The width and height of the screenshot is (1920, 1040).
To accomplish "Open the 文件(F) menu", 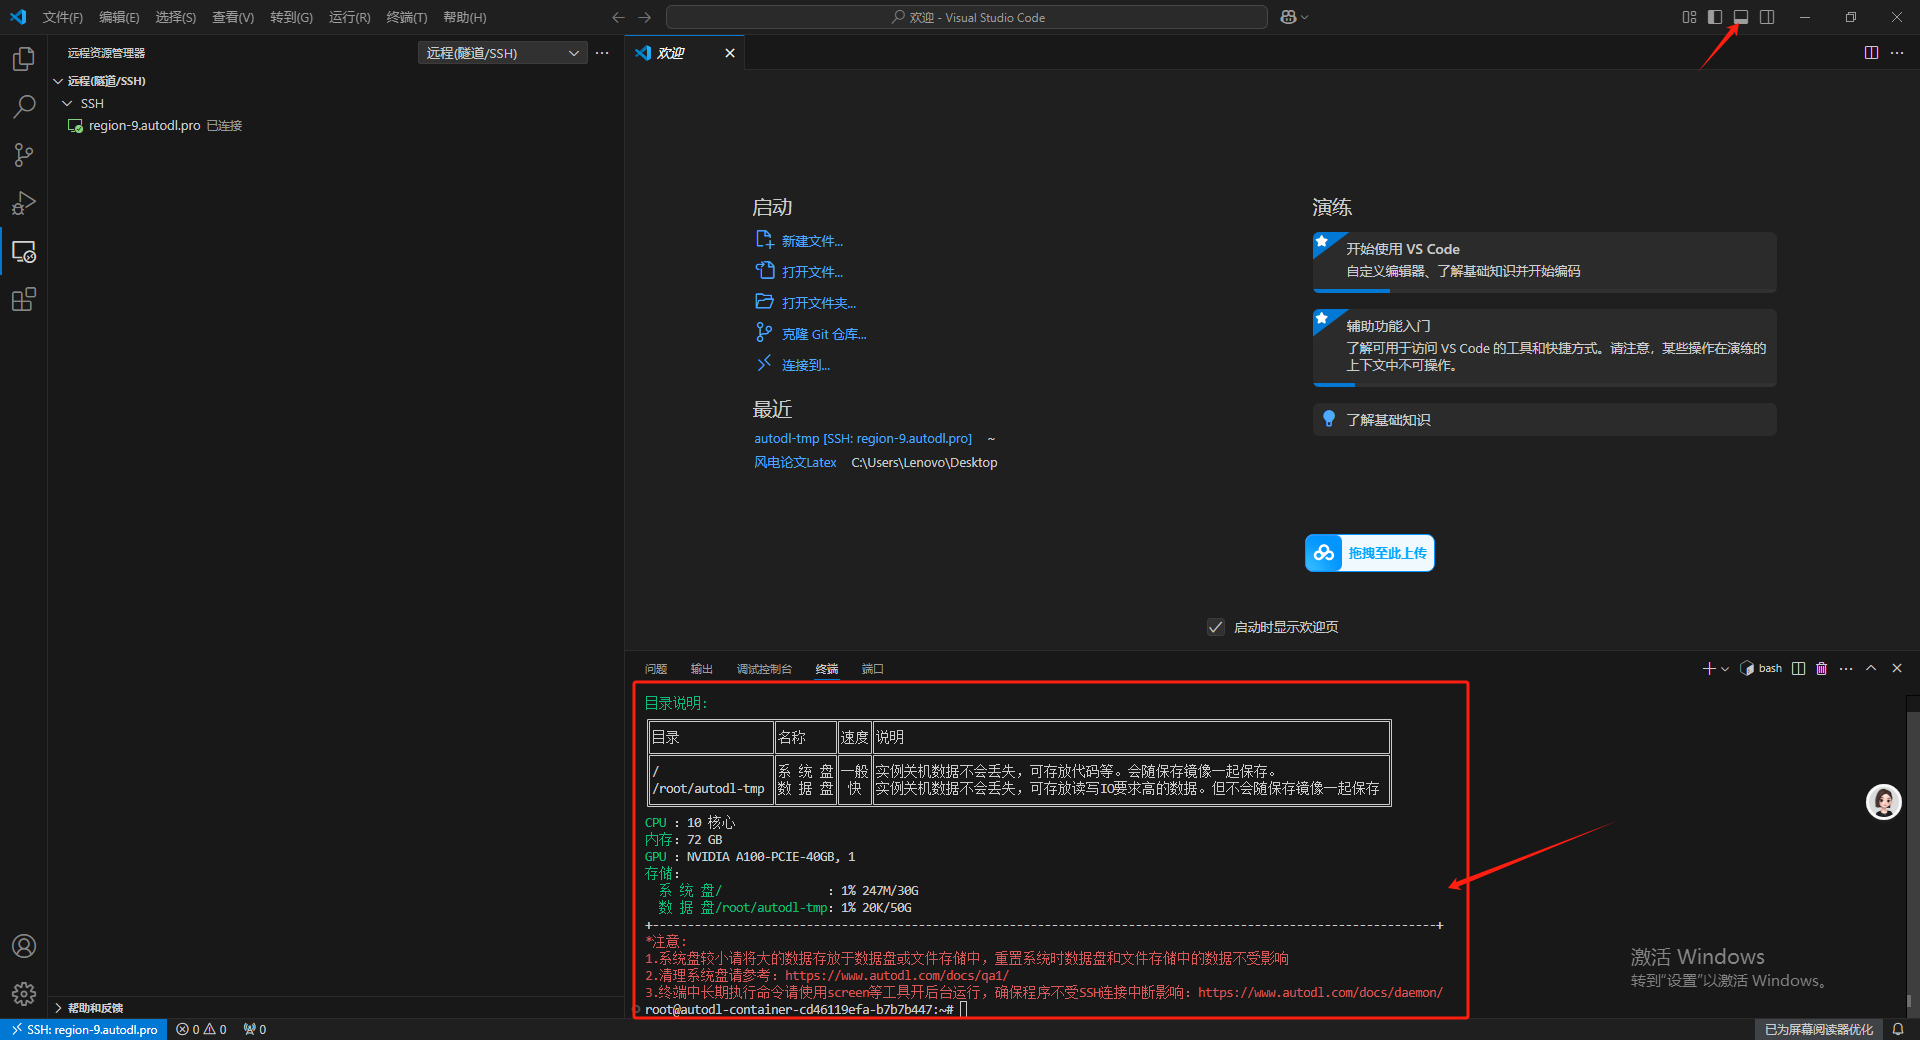I will point(63,17).
